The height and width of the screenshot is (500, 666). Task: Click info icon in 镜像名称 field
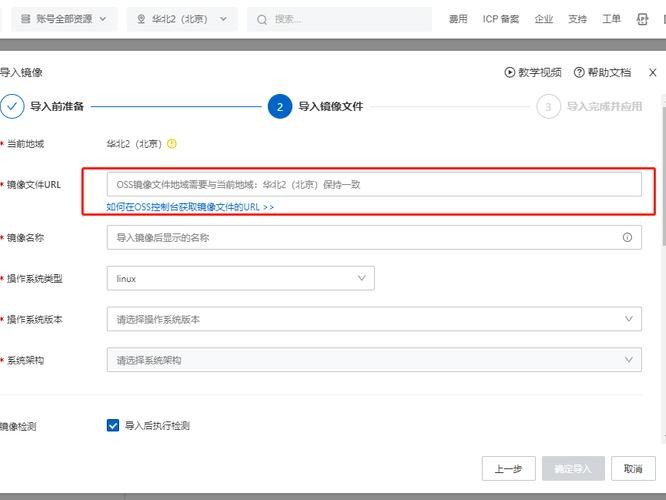(627, 237)
